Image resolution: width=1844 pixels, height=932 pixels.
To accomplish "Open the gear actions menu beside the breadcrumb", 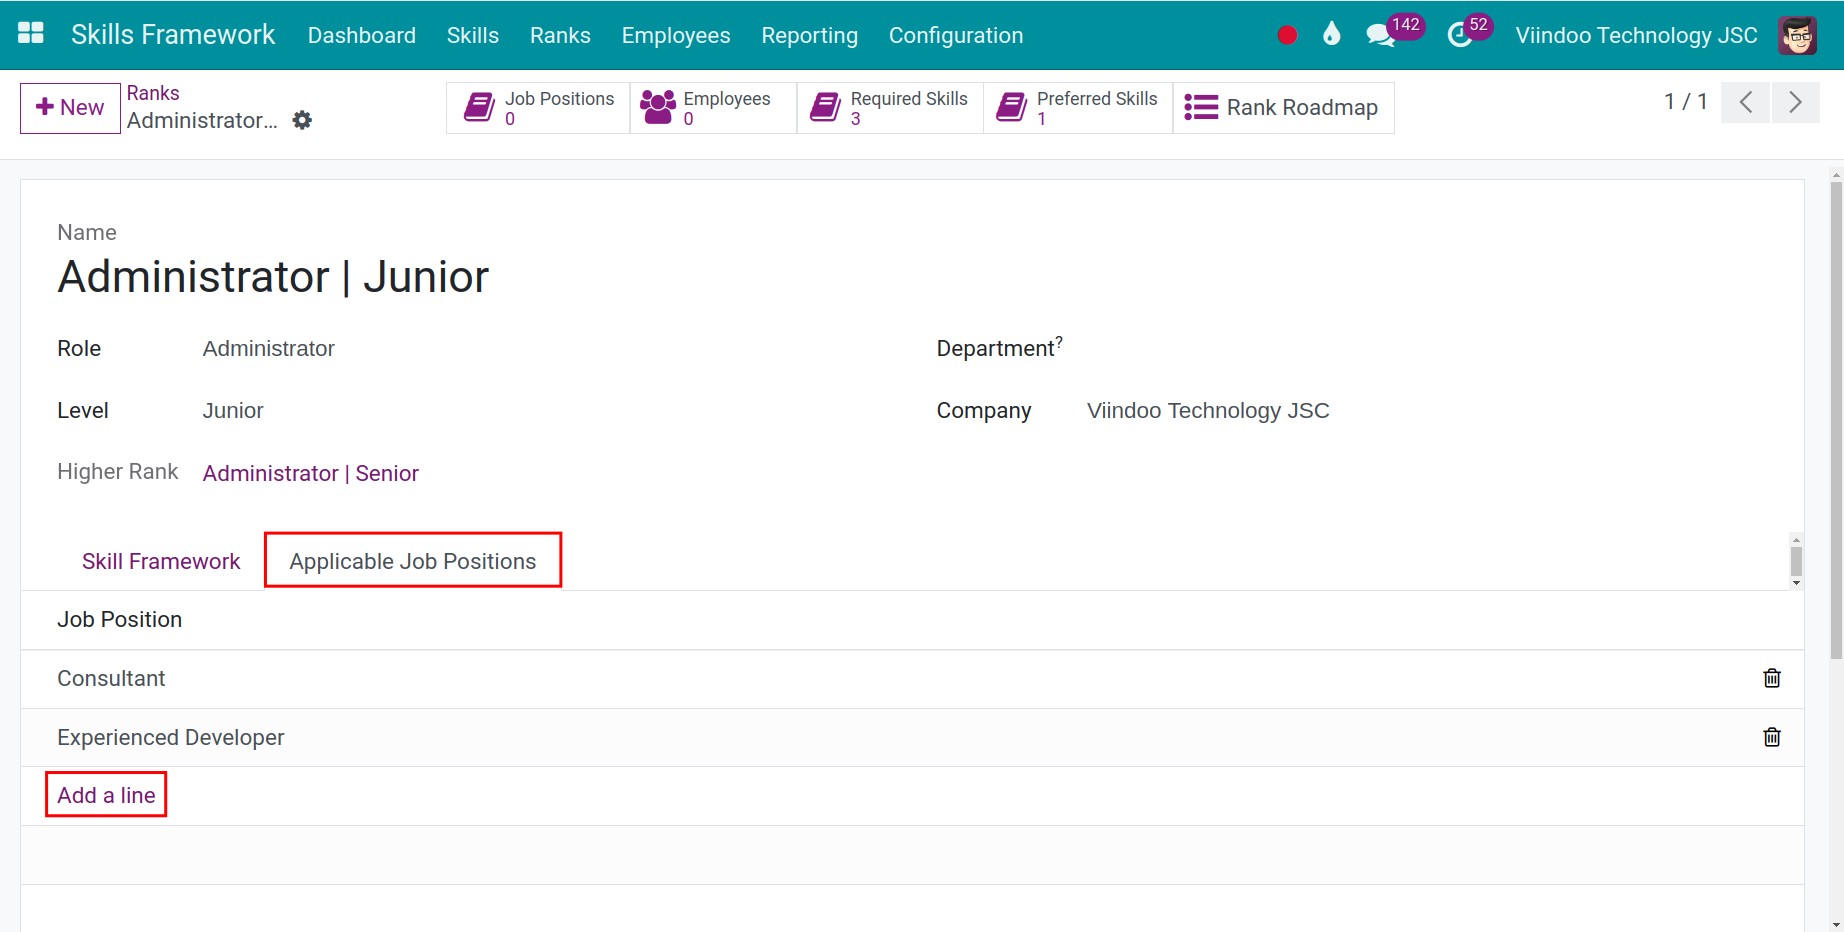I will click(x=302, y=120).
